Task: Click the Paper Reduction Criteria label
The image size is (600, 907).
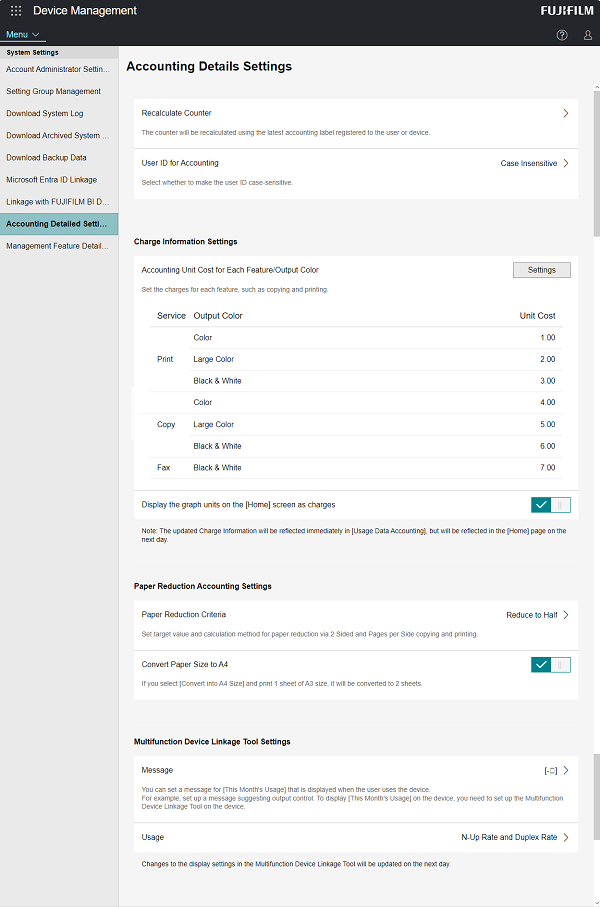Action: 183,615
